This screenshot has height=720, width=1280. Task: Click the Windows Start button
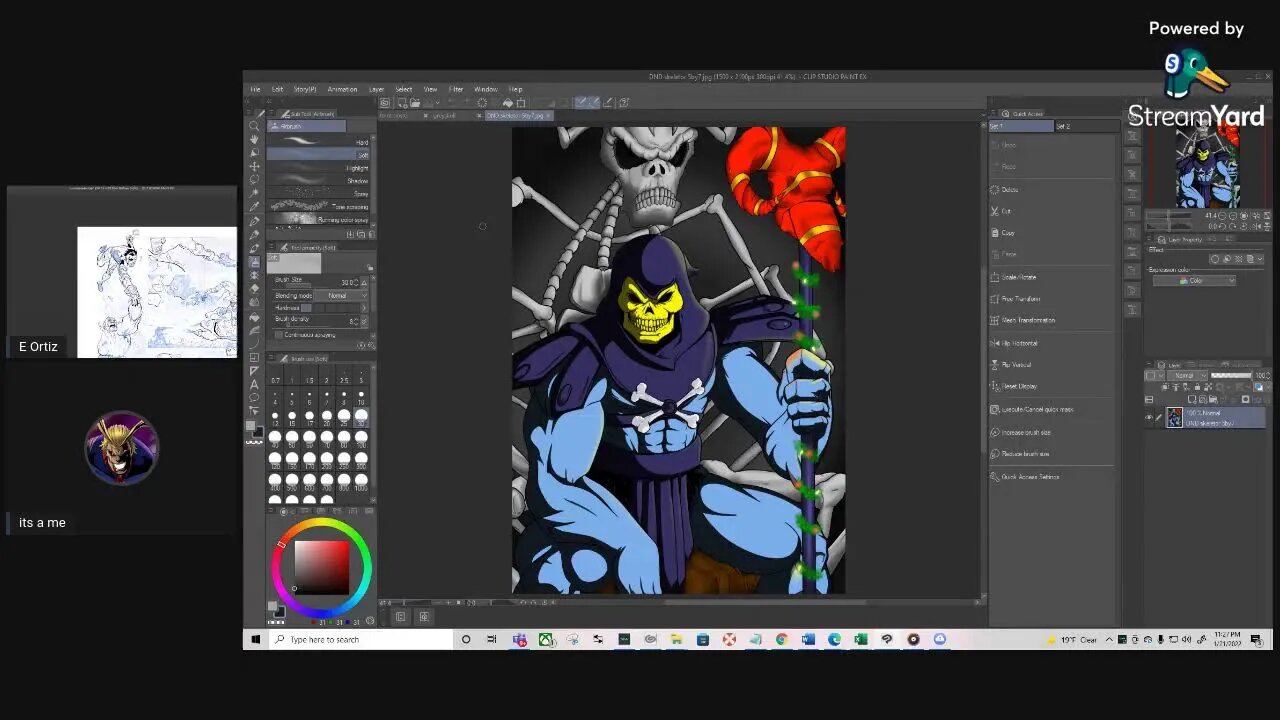256,639
